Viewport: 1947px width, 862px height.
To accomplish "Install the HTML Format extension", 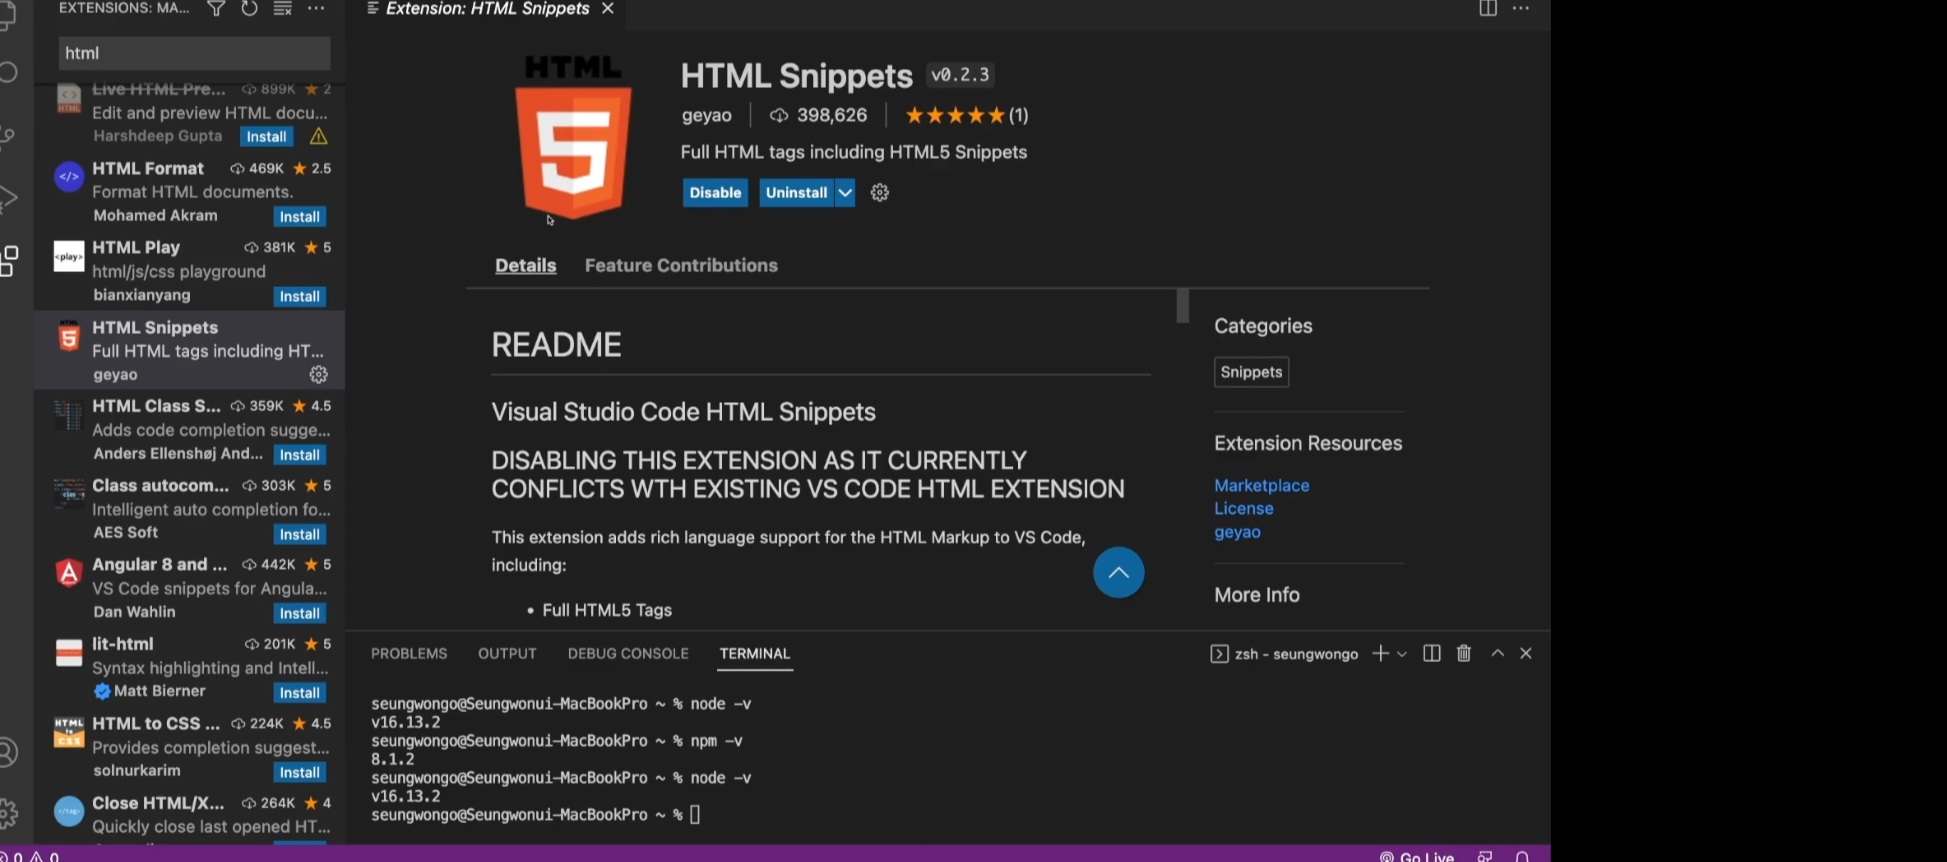I will [299, 217].
